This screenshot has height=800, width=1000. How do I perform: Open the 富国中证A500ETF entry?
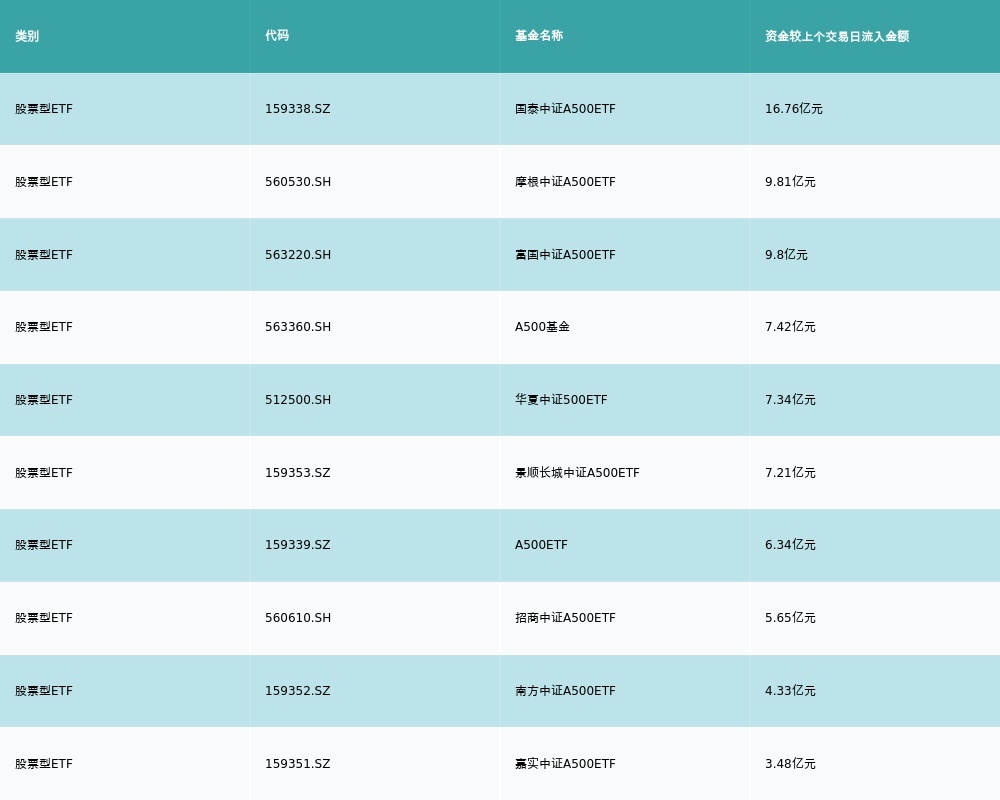pyautogui.click(x=565, y=255)
